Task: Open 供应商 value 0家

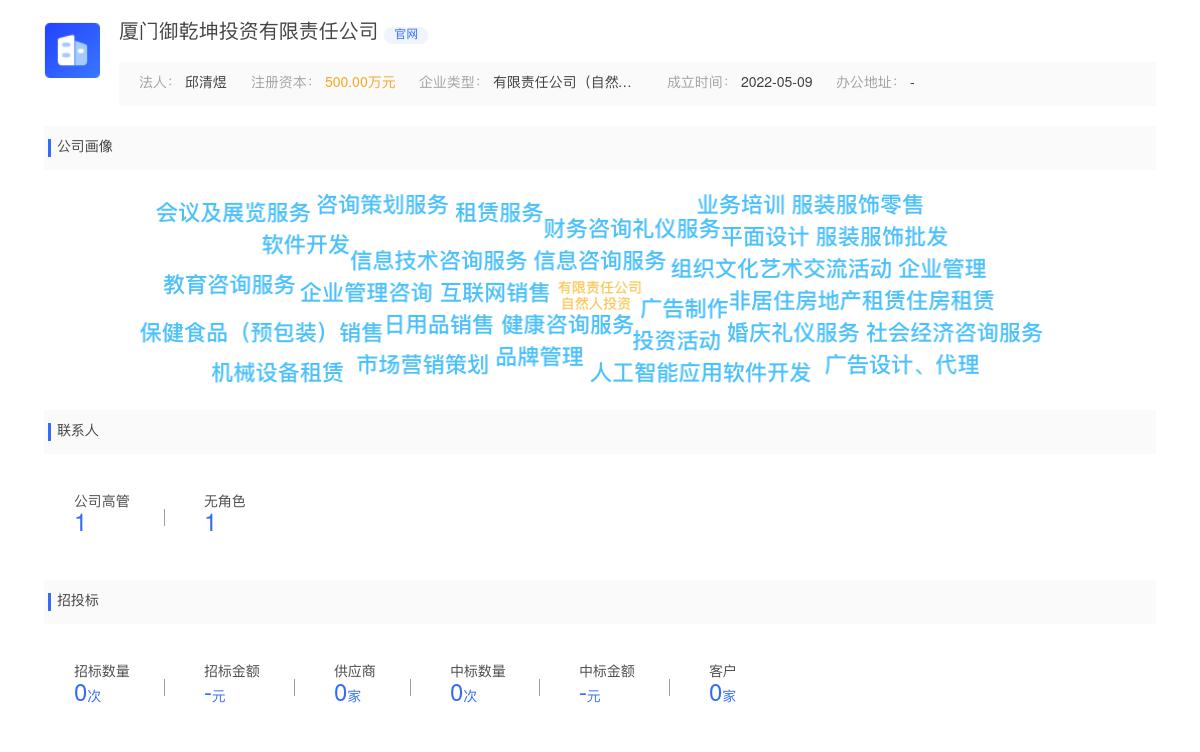Action: click(x=347, y=694)
